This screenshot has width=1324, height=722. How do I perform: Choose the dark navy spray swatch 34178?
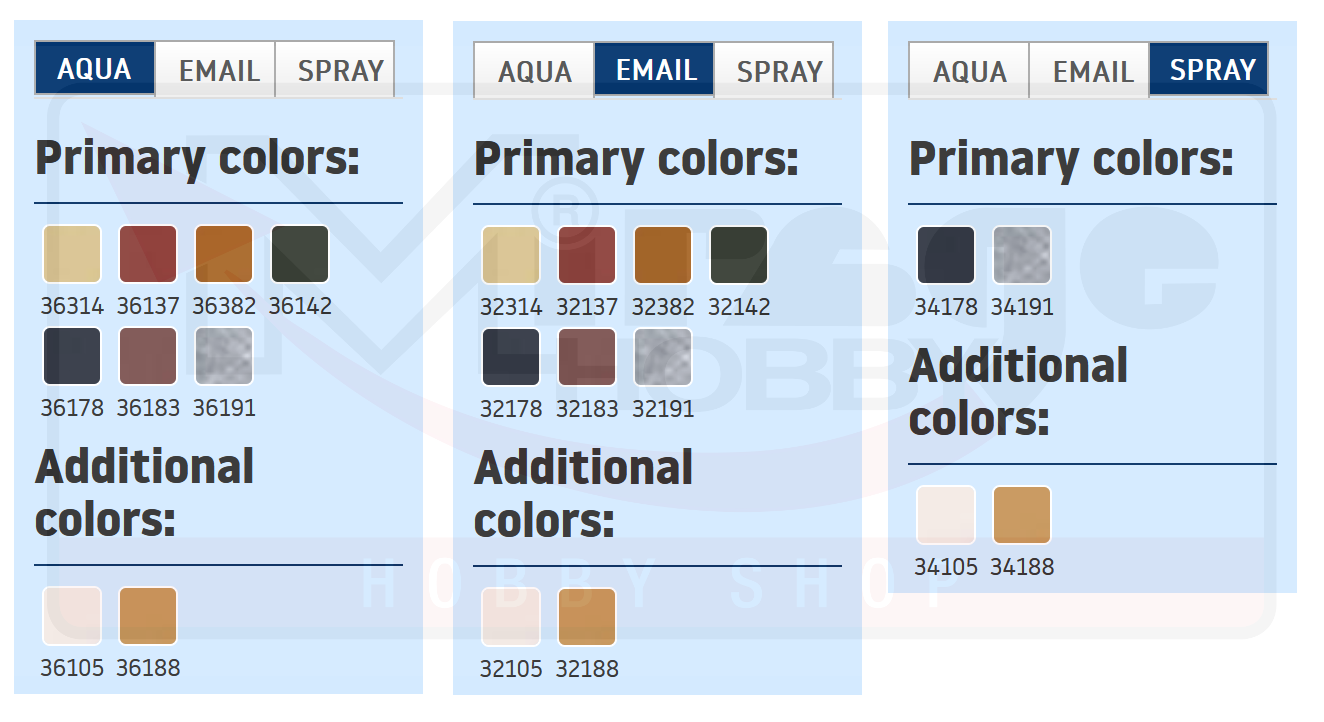[946, 255]
